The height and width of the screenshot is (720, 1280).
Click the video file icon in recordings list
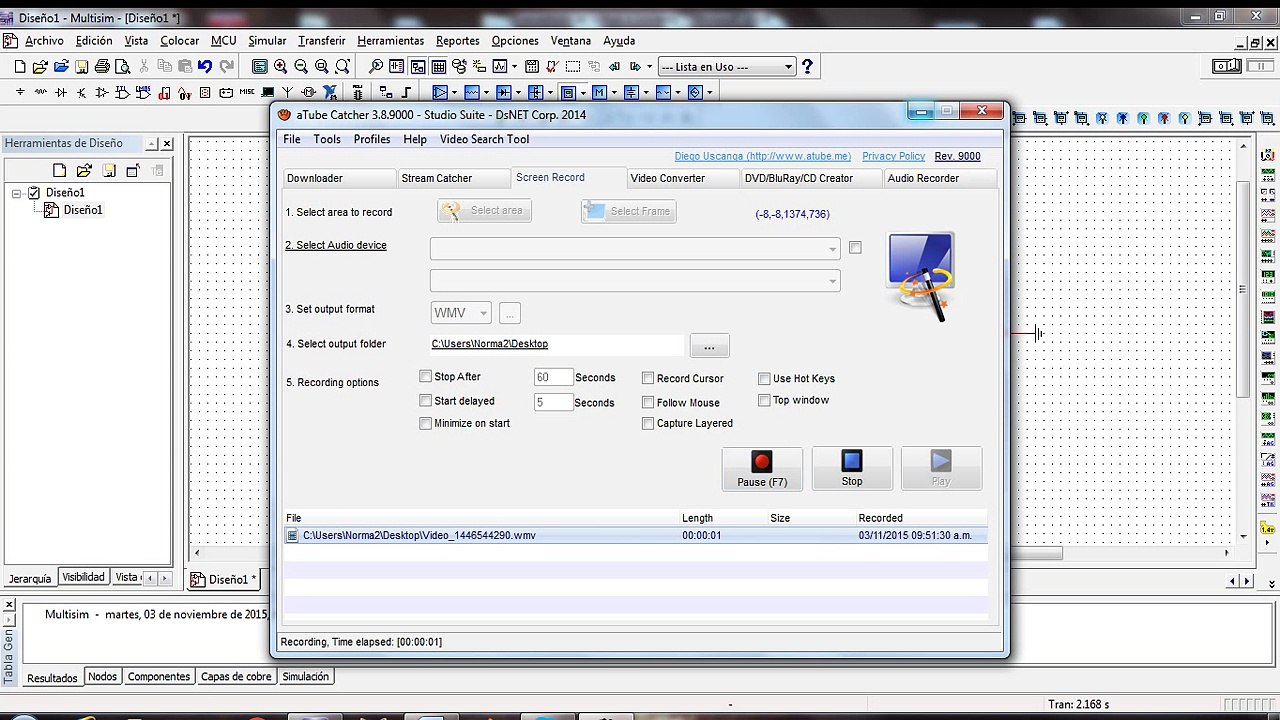coord(292,535)
